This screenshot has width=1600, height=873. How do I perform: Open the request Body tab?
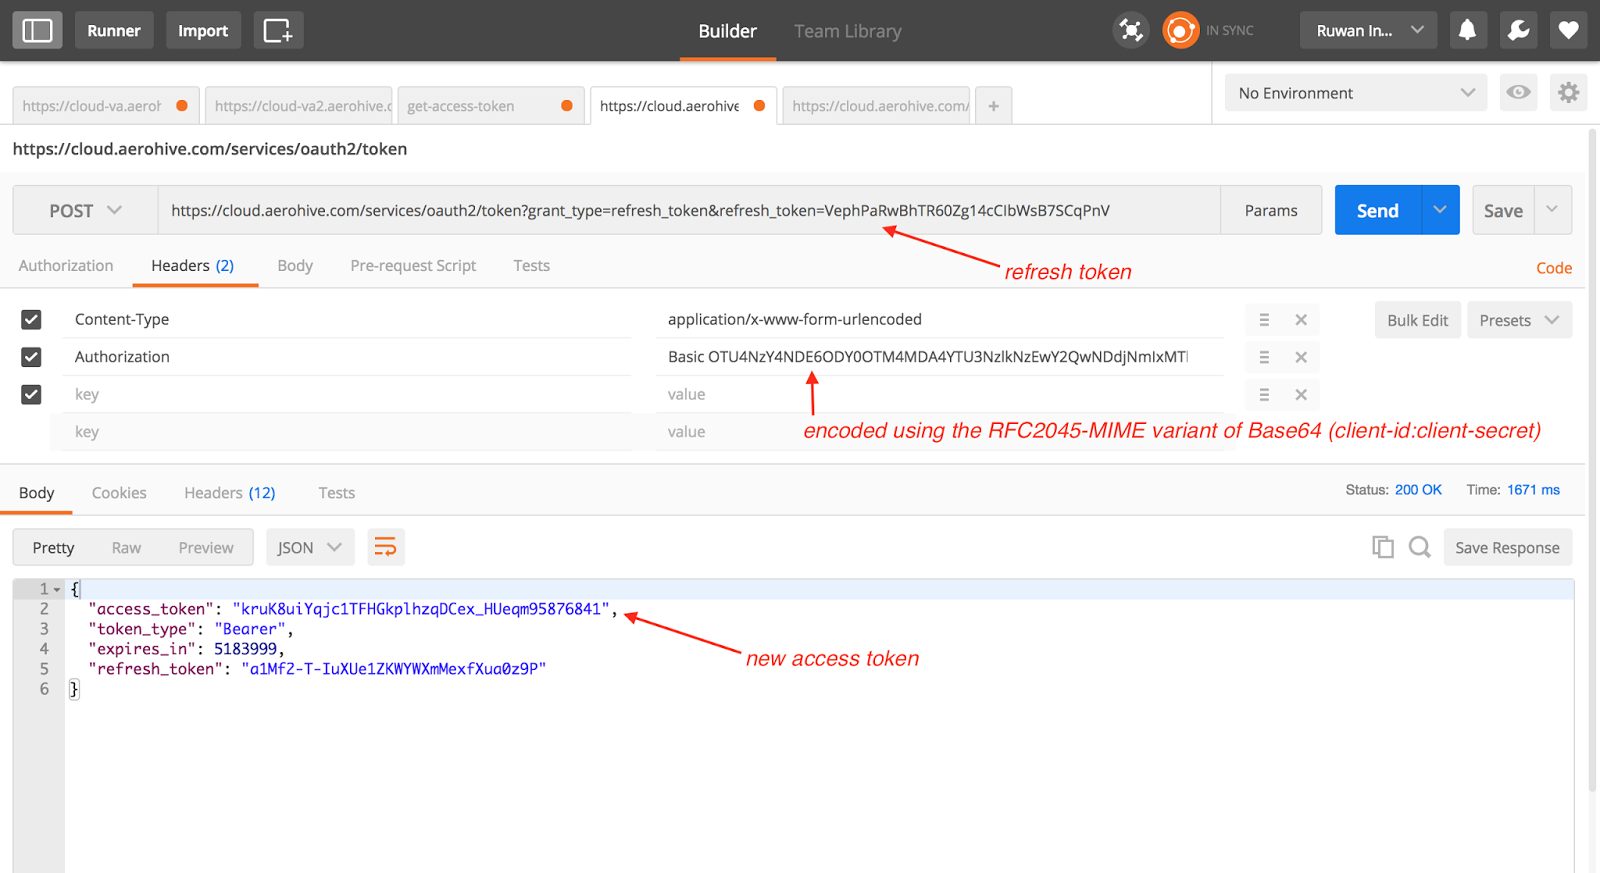point(295,266)
